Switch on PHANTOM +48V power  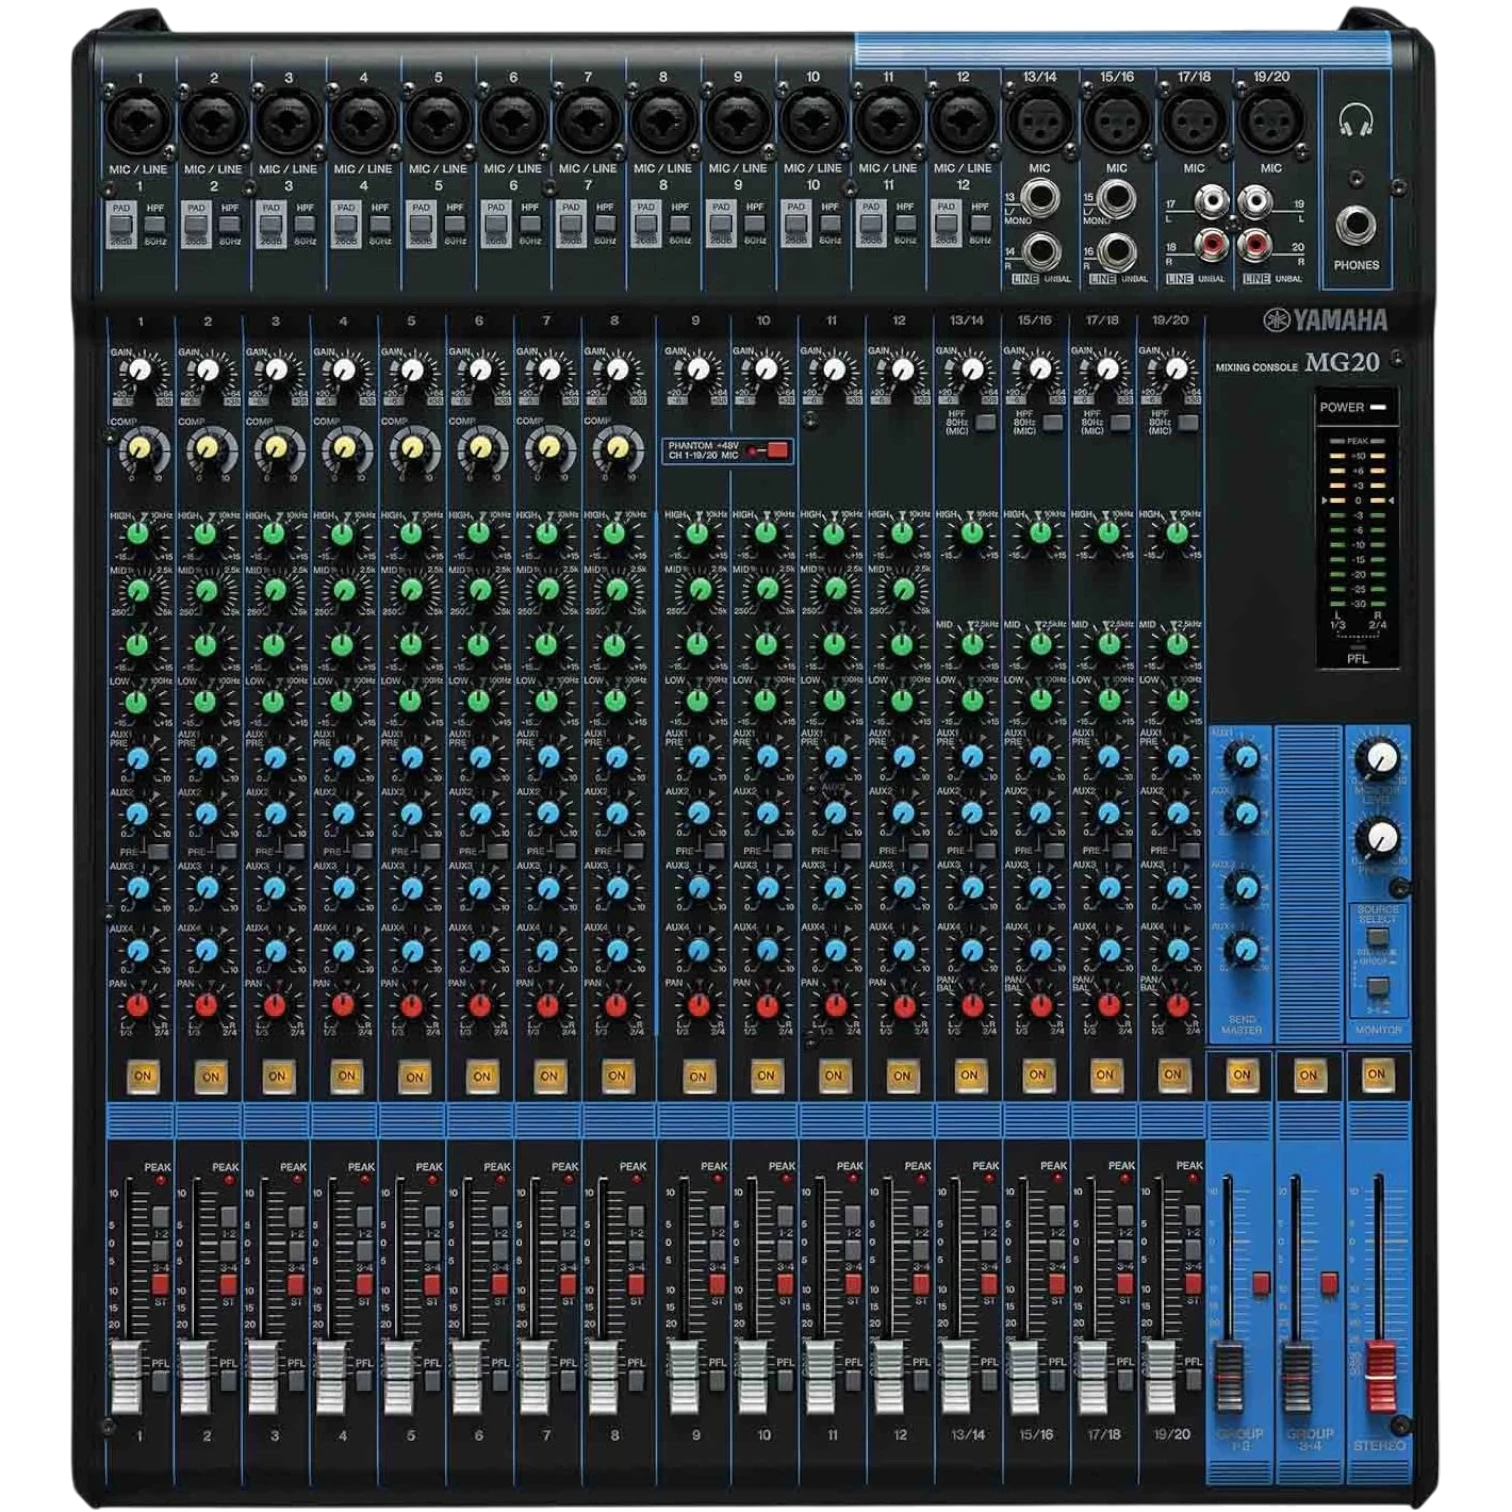pyautogui.click(x=776, y=450)
